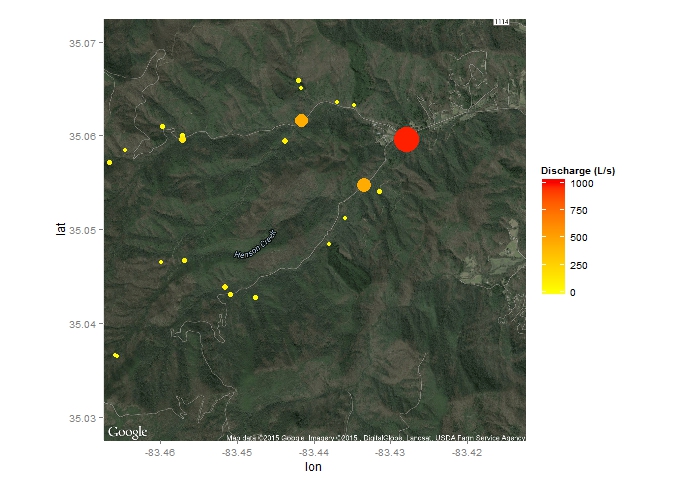The image size is (692, 485).
Task: Select the orange marker below the red circle
Action: point(364,185)
